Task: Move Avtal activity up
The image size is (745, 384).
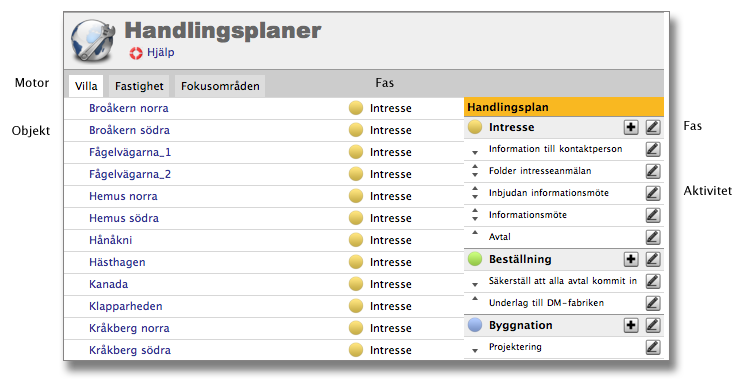Action: 475,233
